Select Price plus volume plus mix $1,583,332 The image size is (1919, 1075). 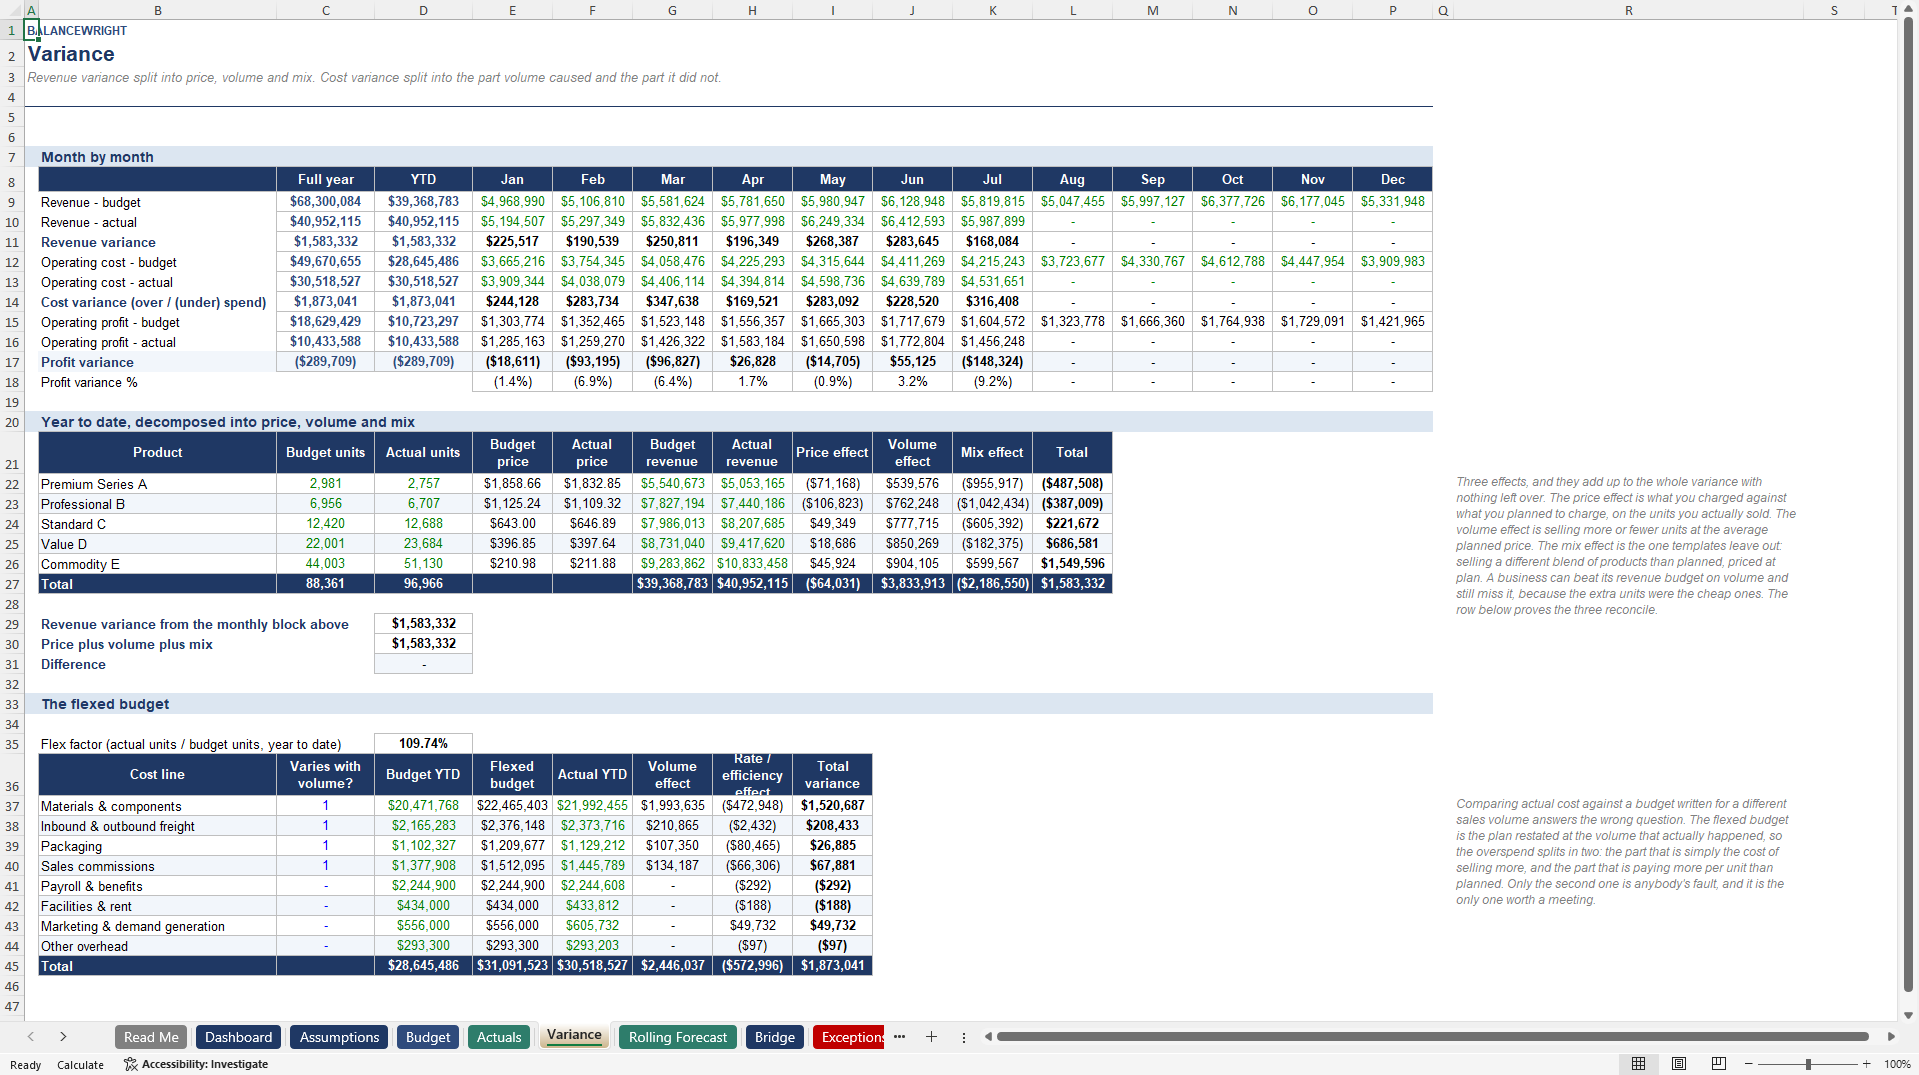[x=423, y=644]
